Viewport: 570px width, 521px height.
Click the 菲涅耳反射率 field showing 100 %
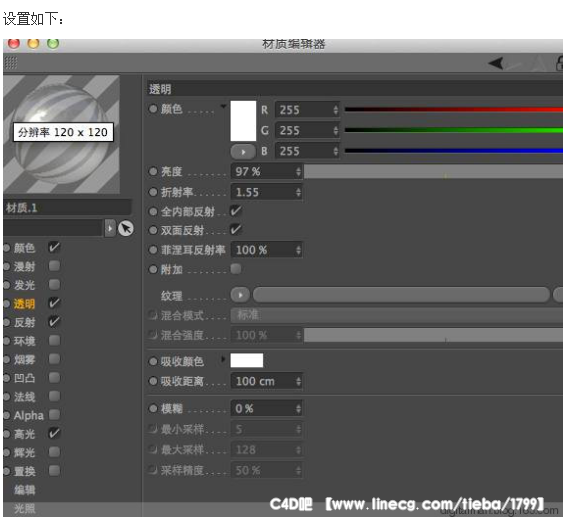[x=266, y=250]
